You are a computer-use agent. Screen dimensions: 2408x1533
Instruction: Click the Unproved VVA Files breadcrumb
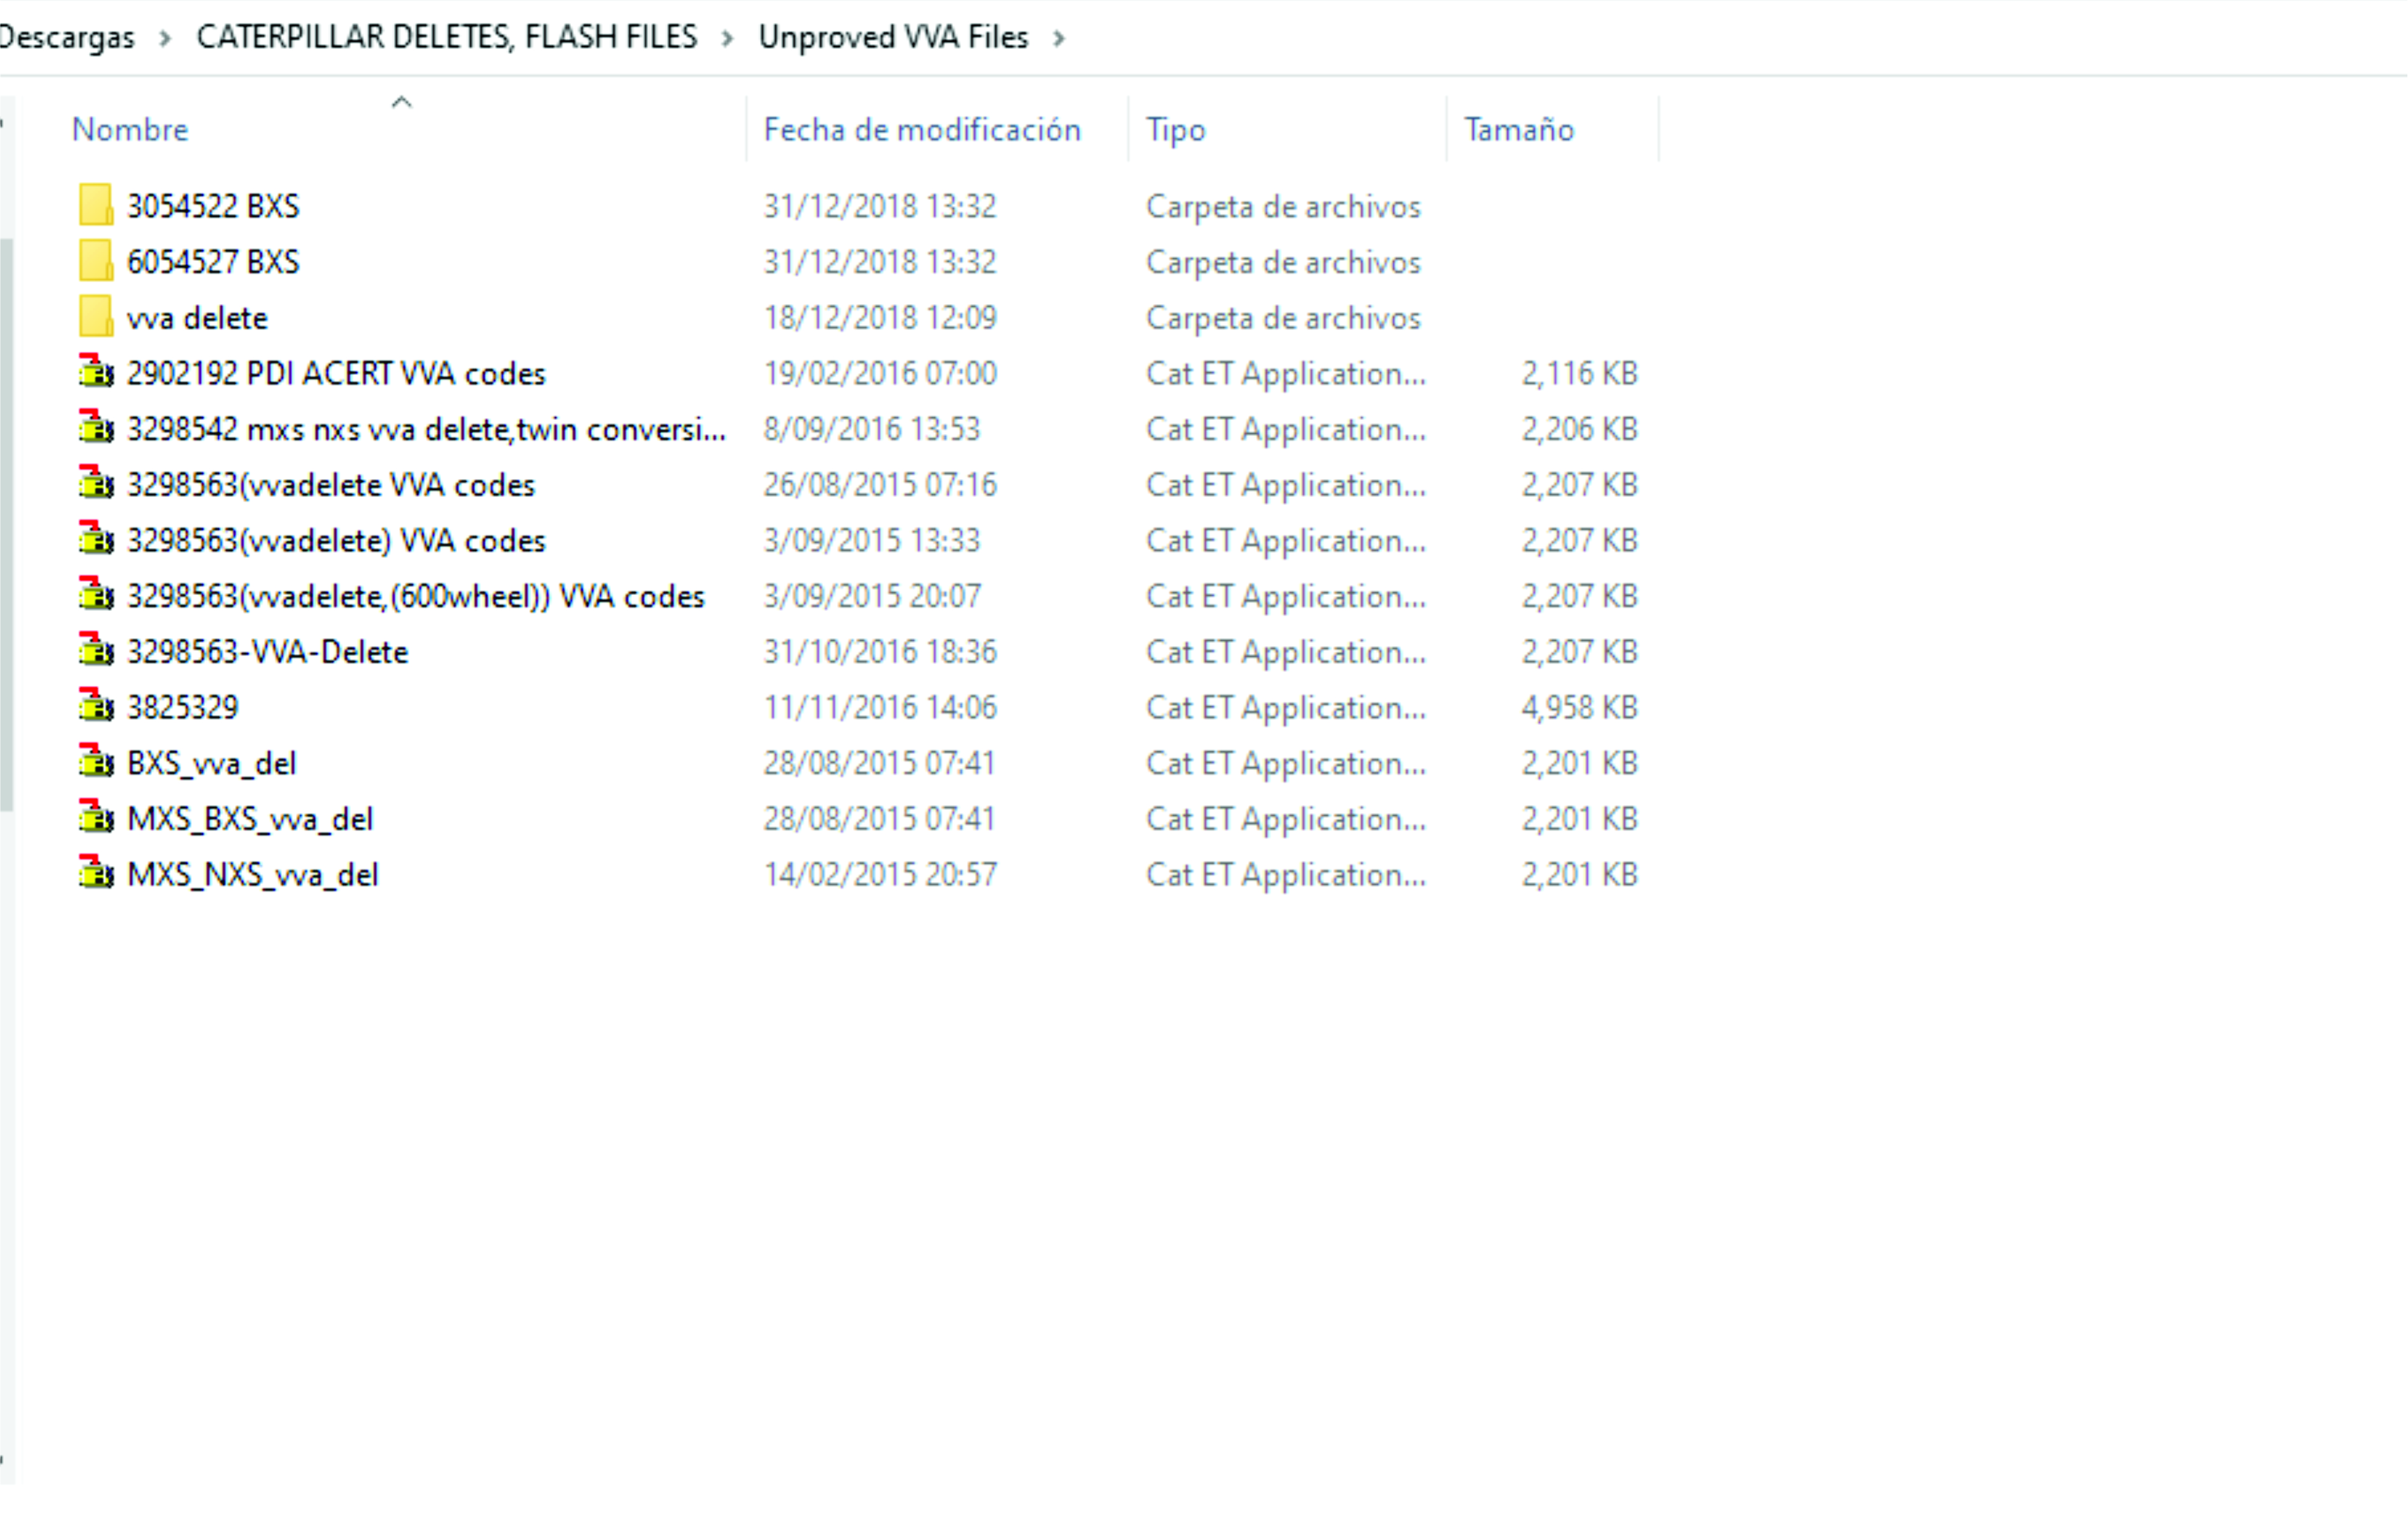coord(893,37)
